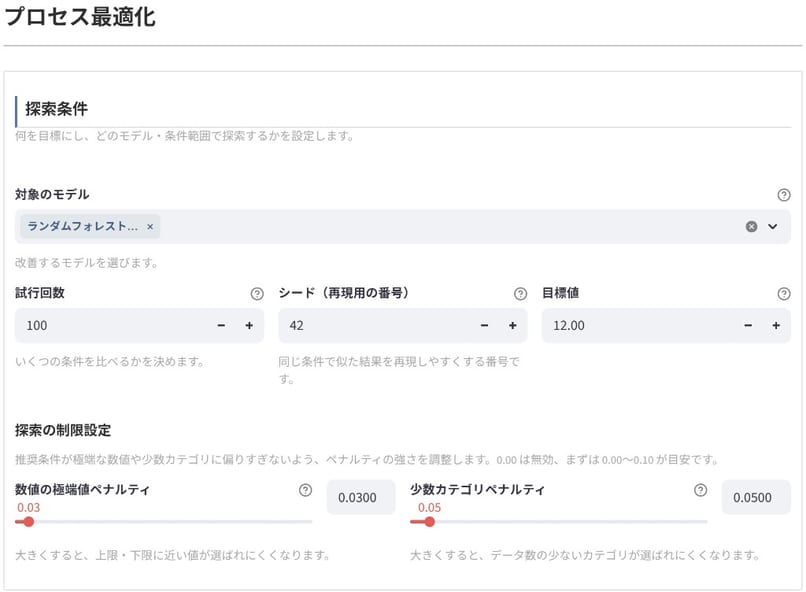Image resolution: width=806 pixels, height=592 pixels.
Task: Open help for 数値の極端値ペナルティ
Action: (305, 490)
